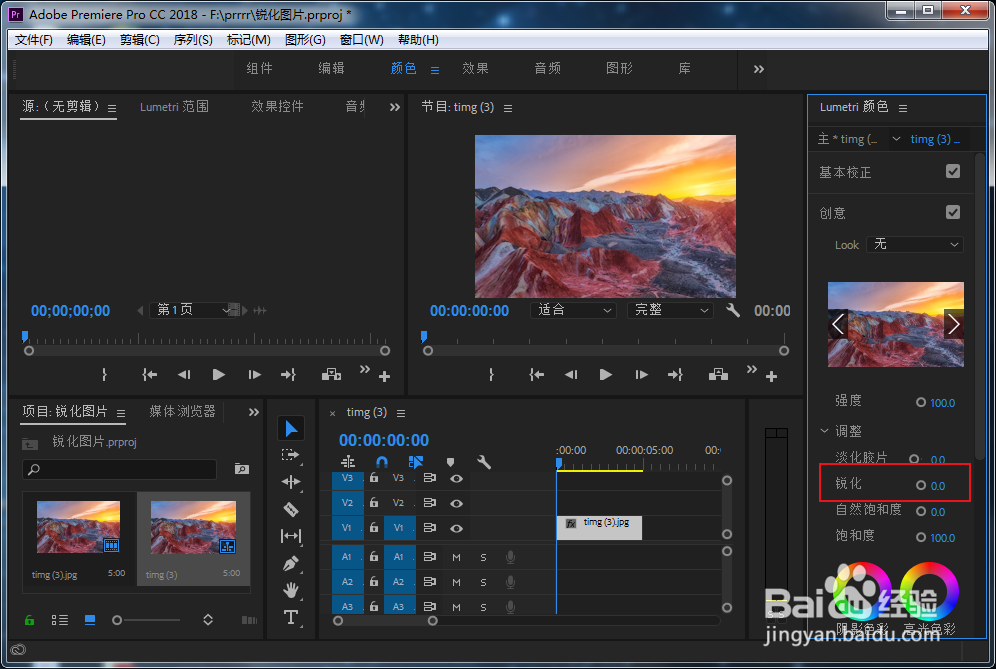Solo track A2
This screenshot has width=996, height=669.
[x=483, y=582]
